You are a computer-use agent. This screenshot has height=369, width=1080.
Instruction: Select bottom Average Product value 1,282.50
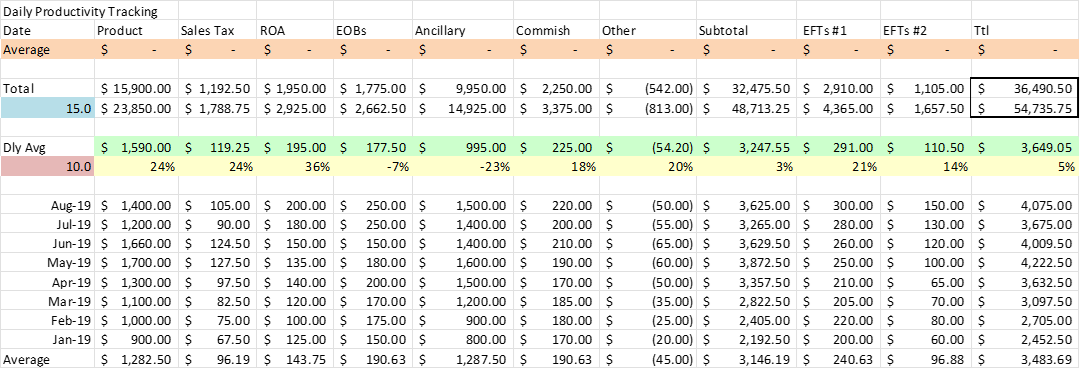click(136, 359)
